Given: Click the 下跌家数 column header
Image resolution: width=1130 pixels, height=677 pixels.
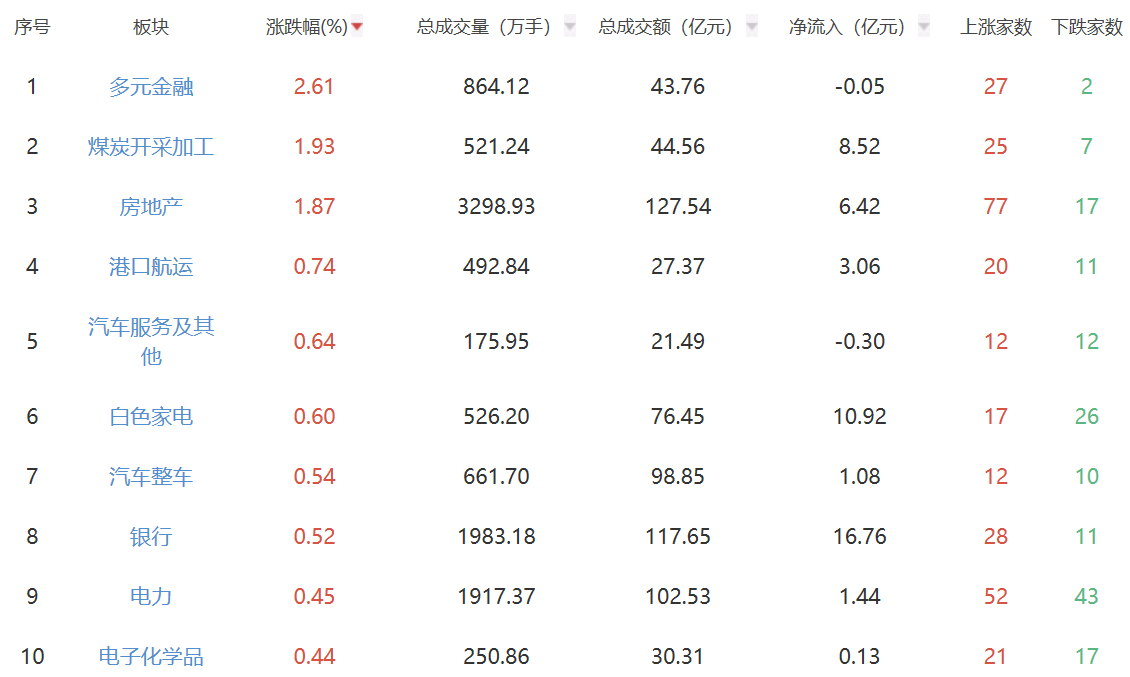Looking at the screenshot, I should pyautogui.click(x=1087, y=27).
